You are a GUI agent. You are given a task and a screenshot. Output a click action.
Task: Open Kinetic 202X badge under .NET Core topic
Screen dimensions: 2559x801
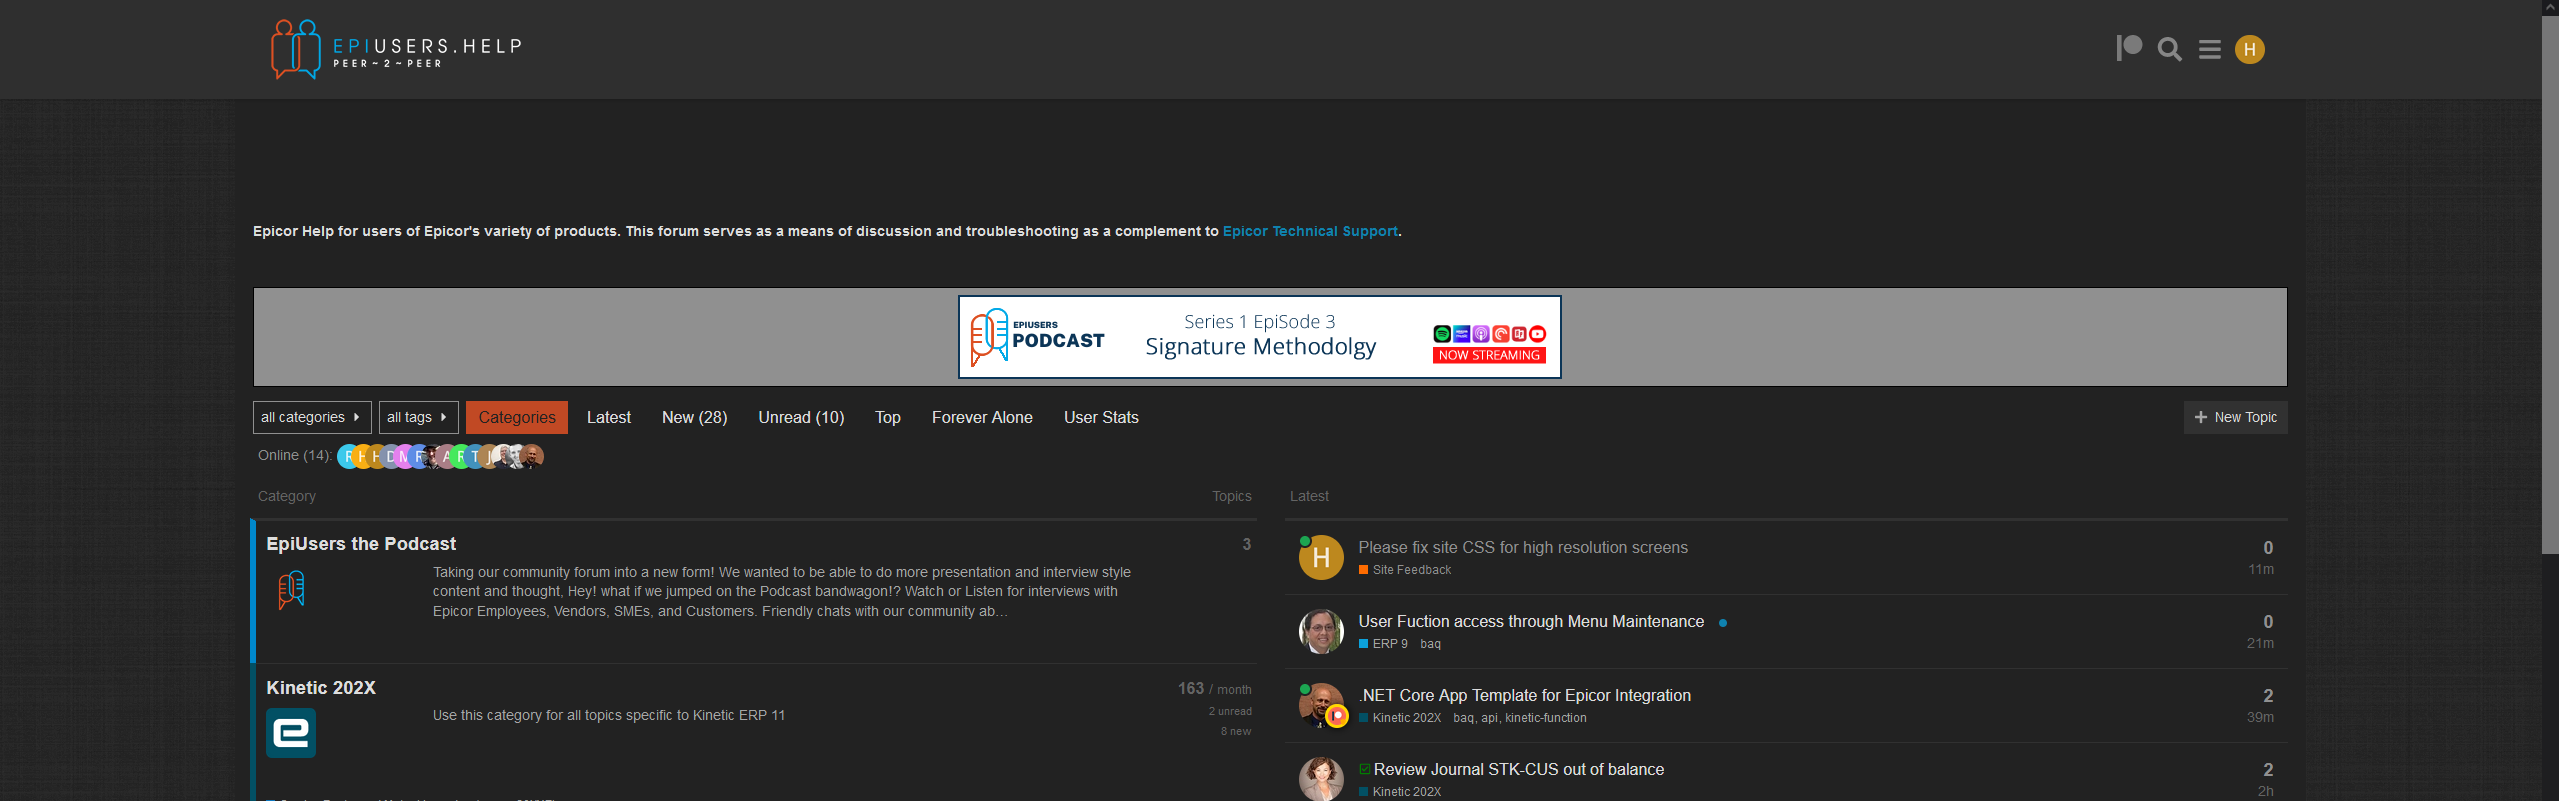point(1400,718)
